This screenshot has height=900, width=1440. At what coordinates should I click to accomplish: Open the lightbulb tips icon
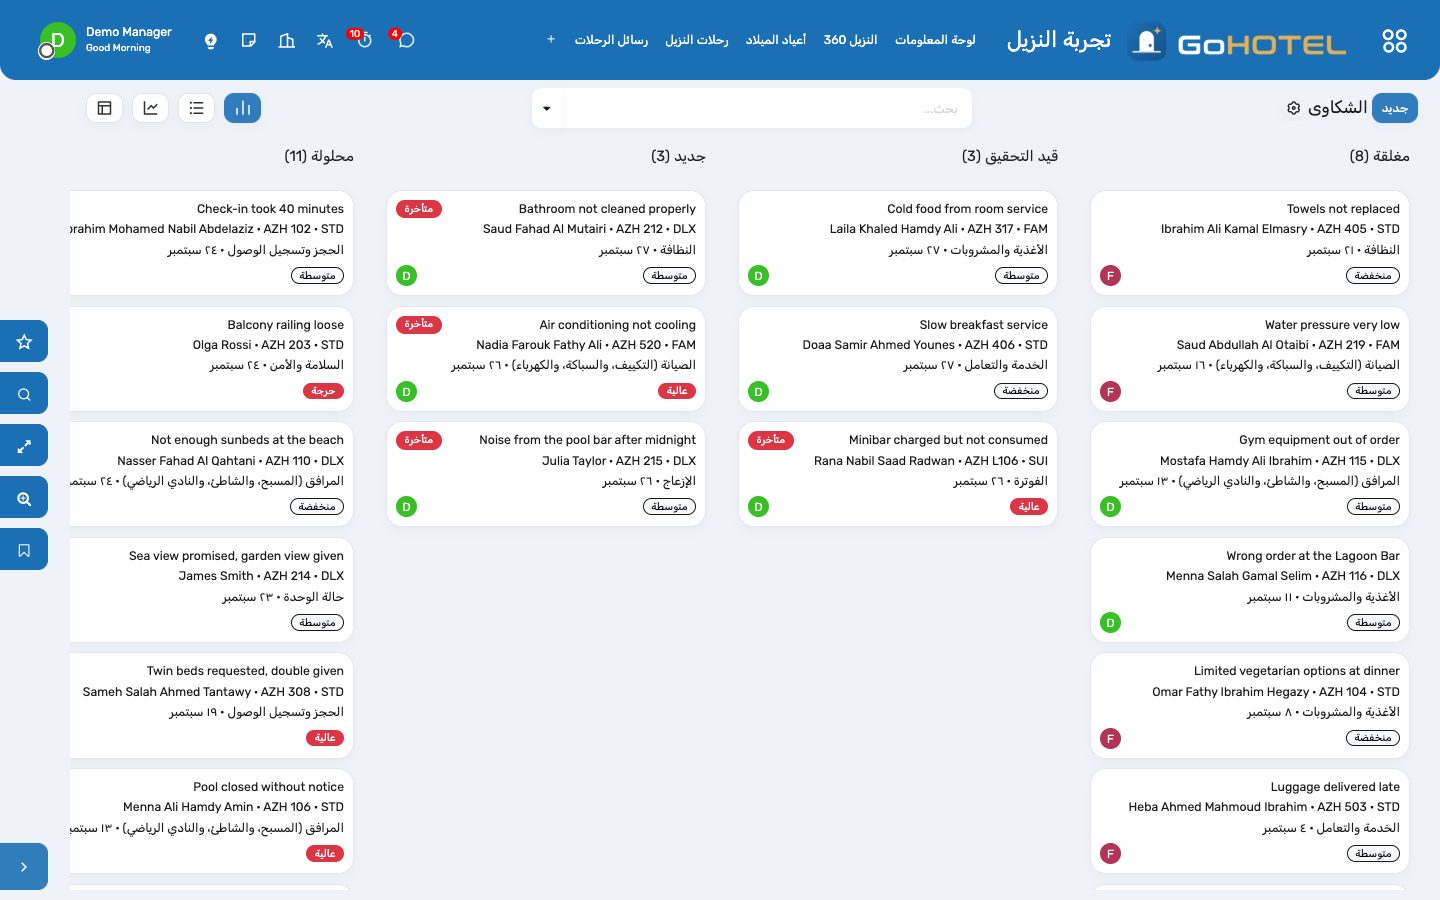coord(211,41)
